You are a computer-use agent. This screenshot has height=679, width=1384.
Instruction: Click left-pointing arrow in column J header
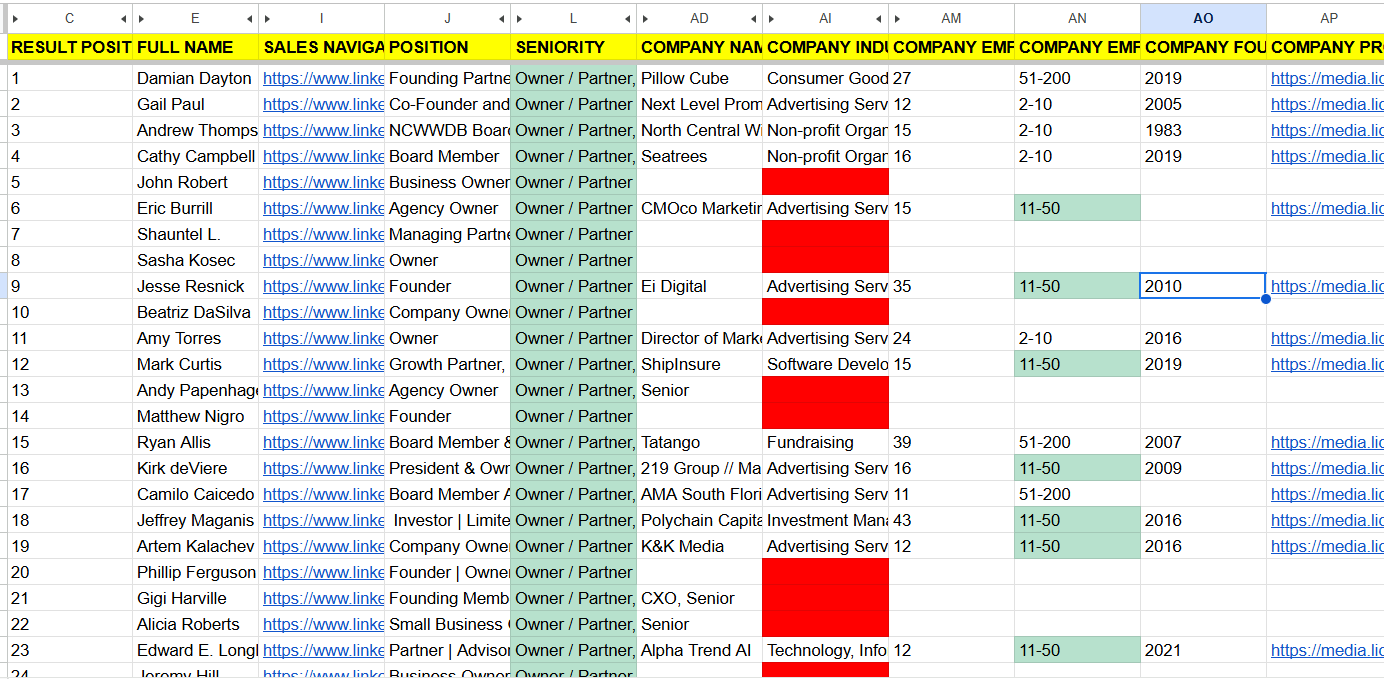click(x=501, y=19)
